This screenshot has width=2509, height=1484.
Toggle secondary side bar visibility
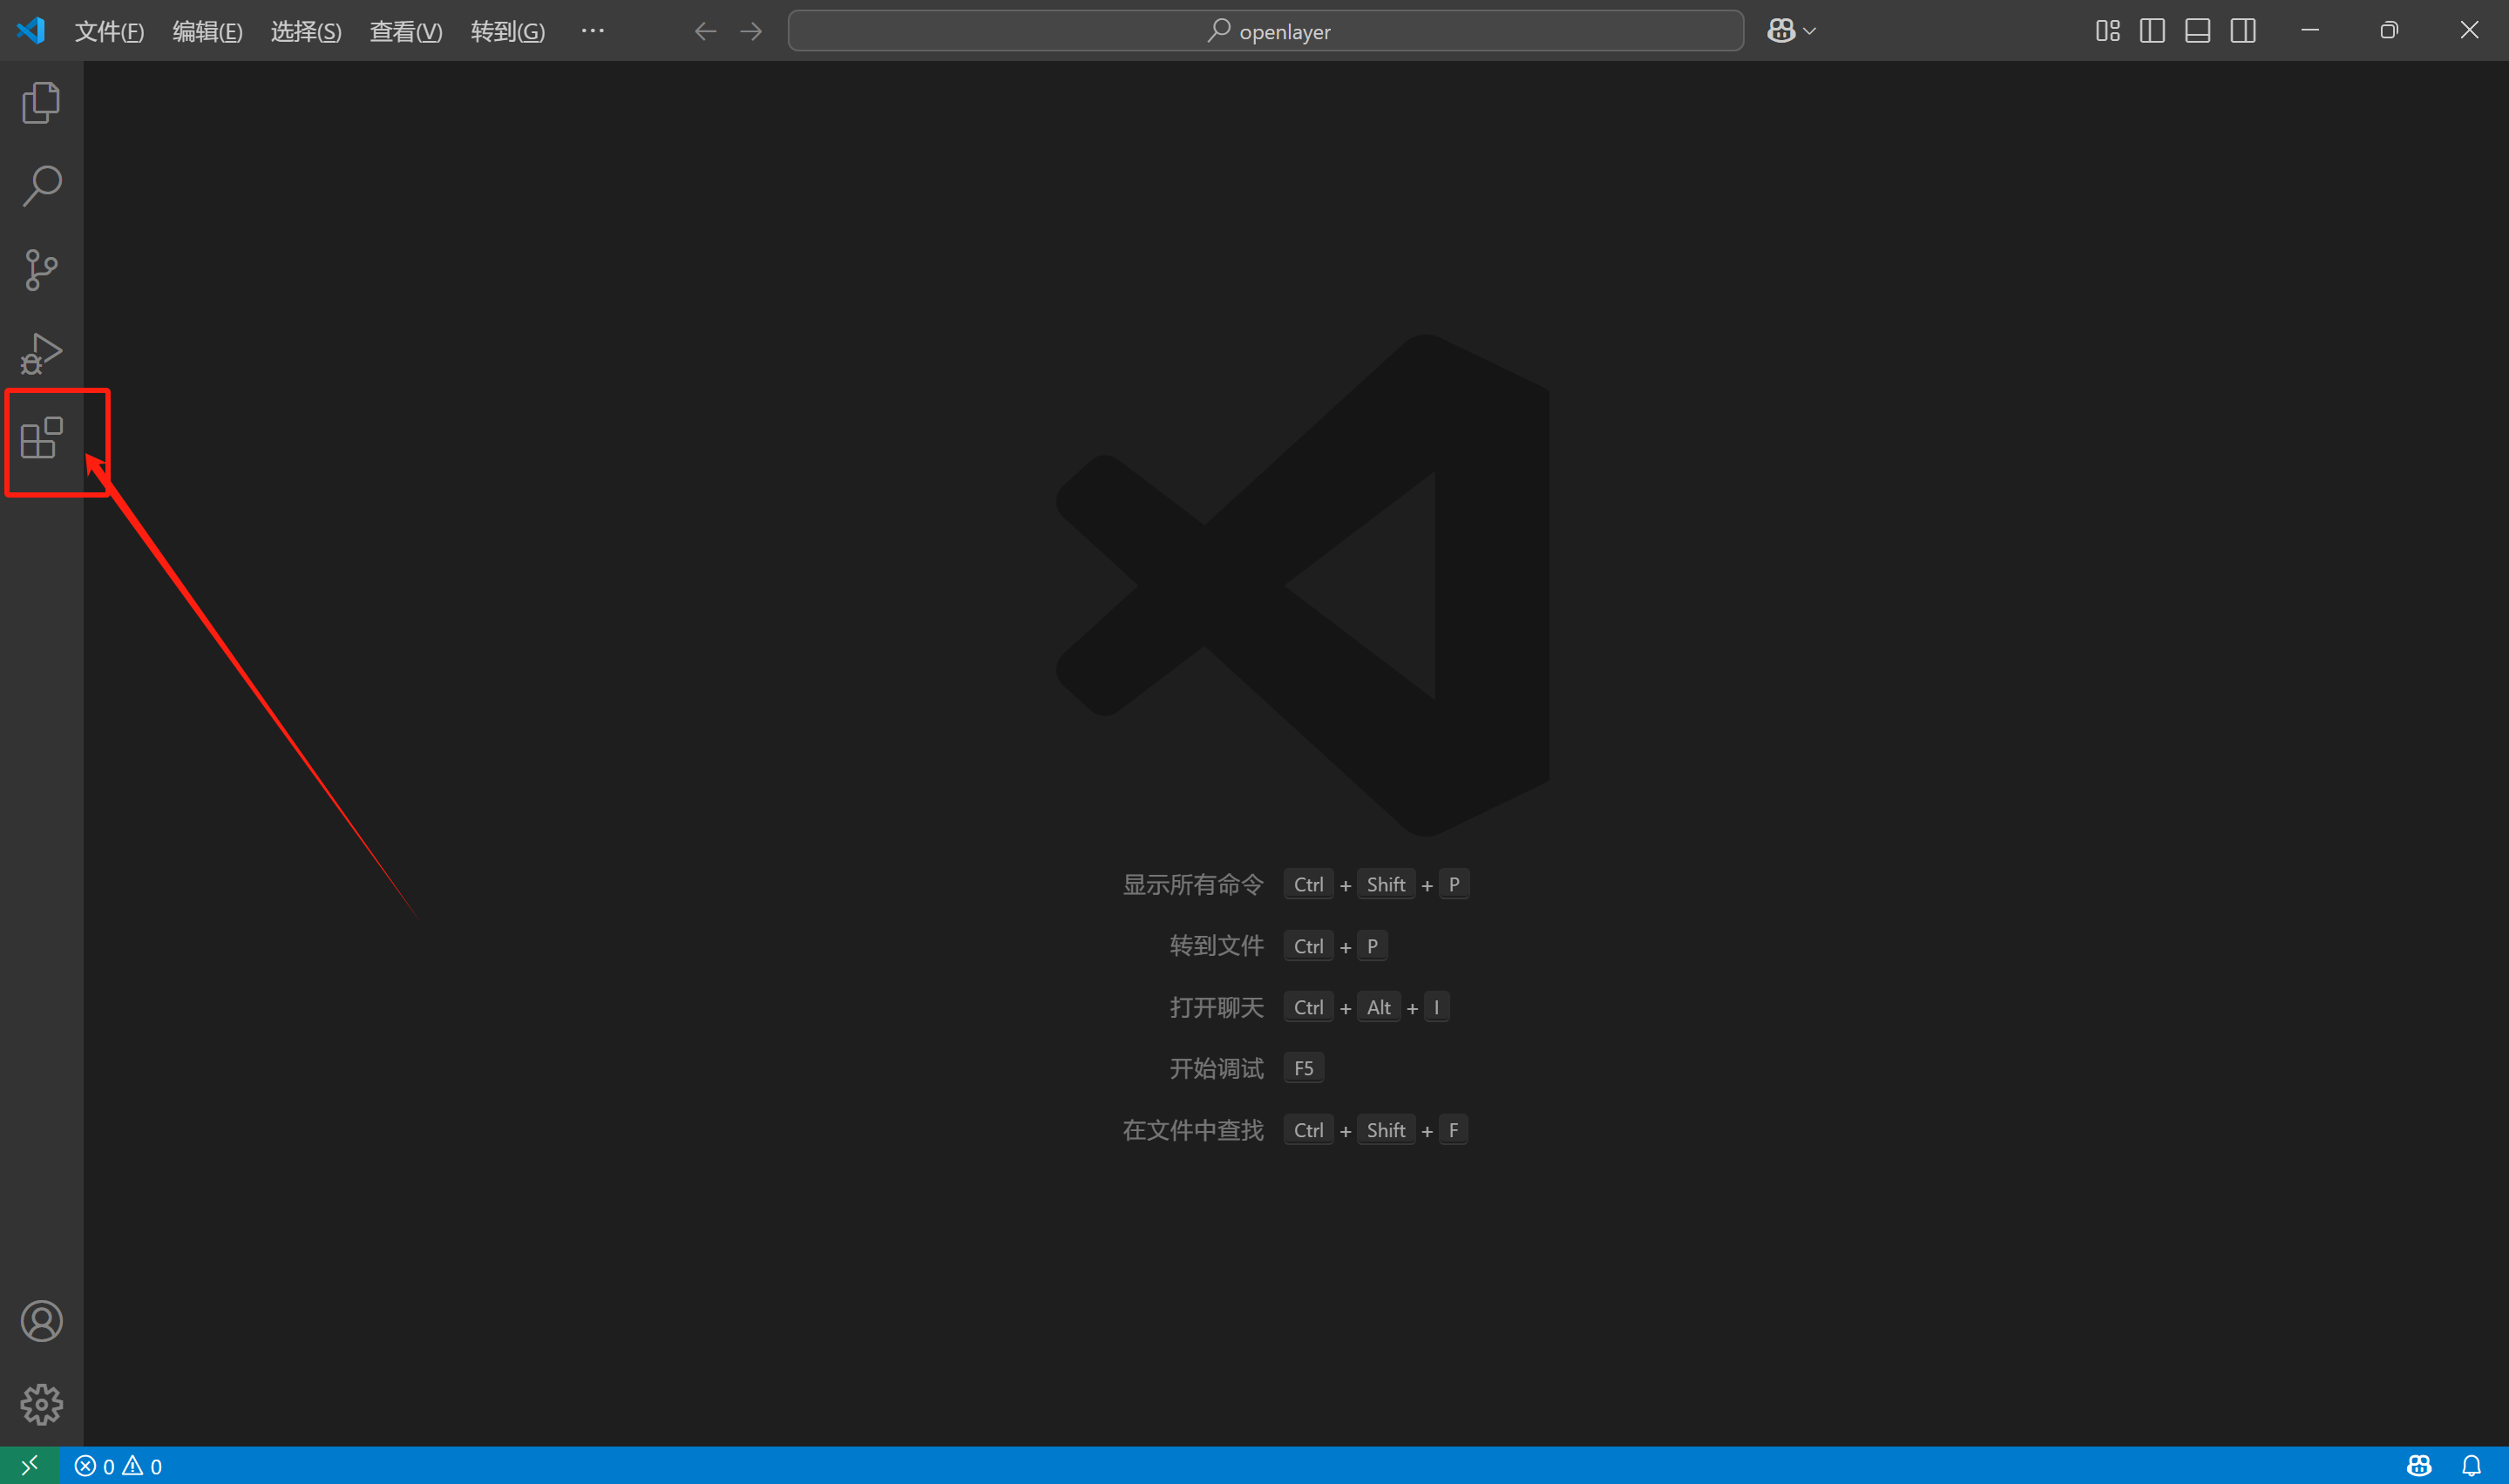coord(2243,31)
